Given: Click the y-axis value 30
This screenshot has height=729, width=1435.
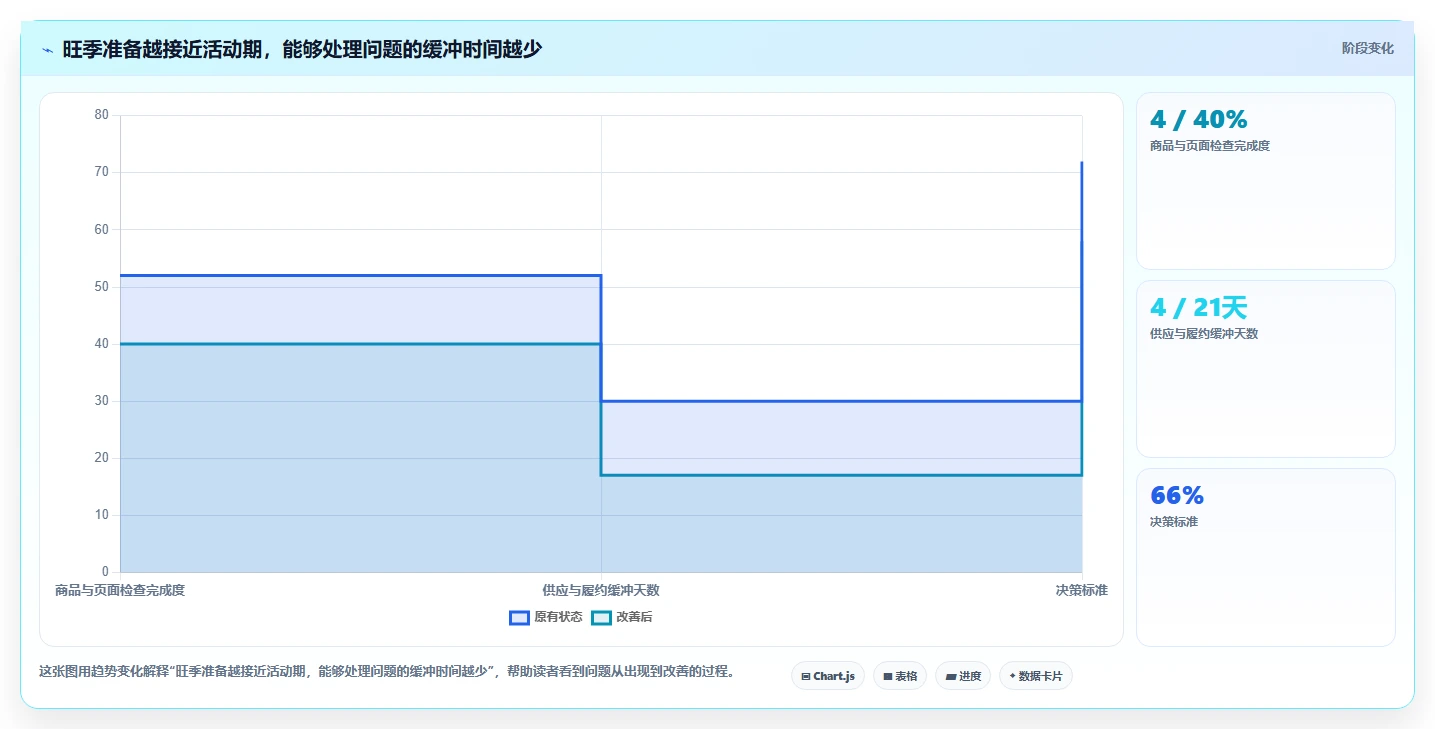Looking at the screenshot, I should 101,401.
